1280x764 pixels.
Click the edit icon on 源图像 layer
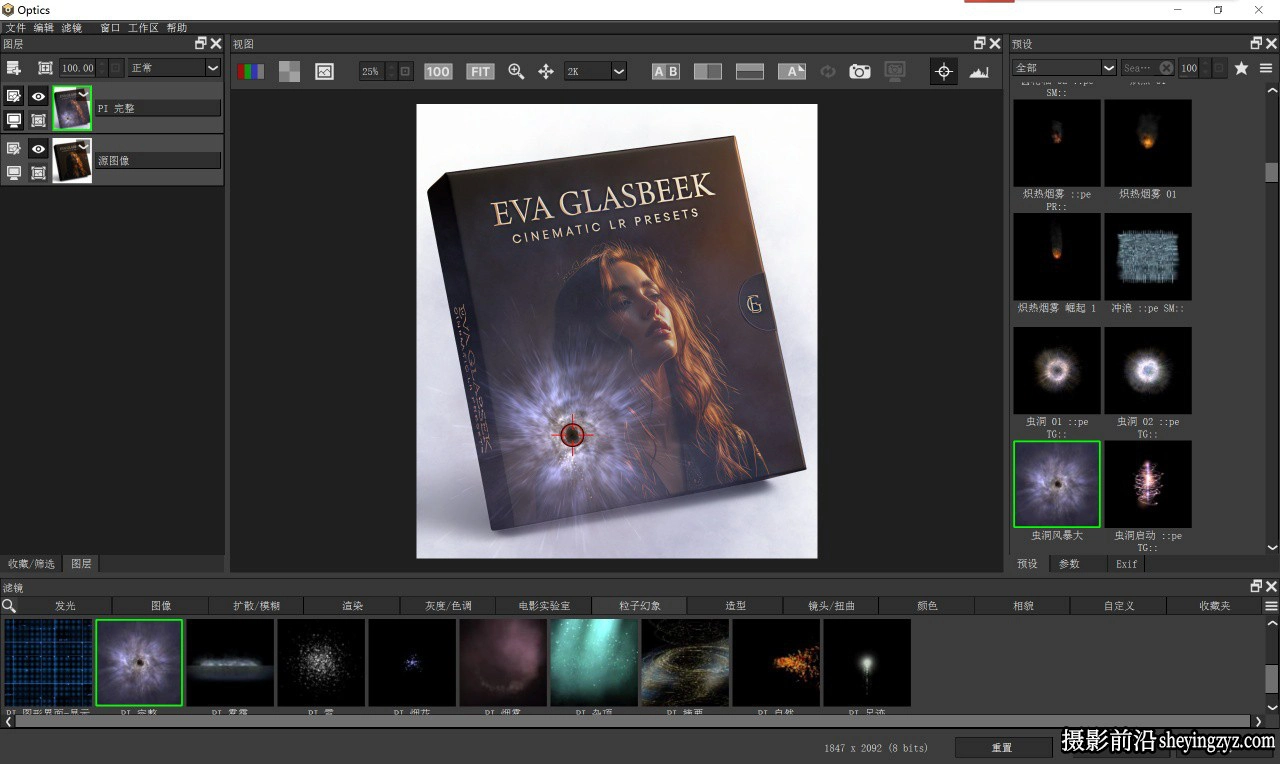(x=14, y=149)
